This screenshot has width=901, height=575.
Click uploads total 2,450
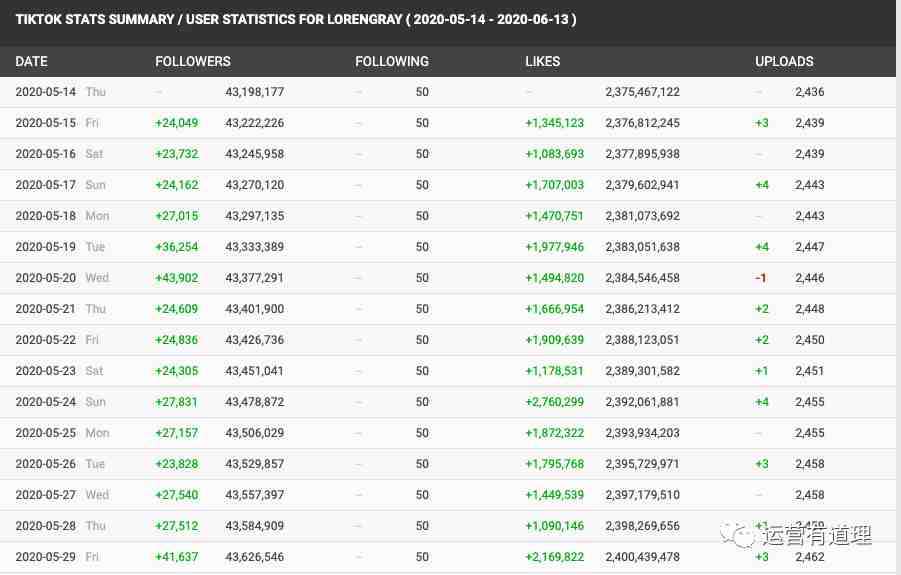coord(810,340)
